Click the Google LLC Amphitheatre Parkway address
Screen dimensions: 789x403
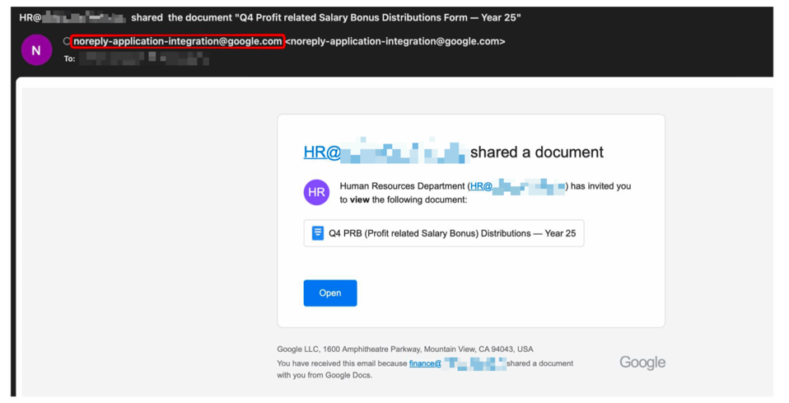tap(404, 349)
